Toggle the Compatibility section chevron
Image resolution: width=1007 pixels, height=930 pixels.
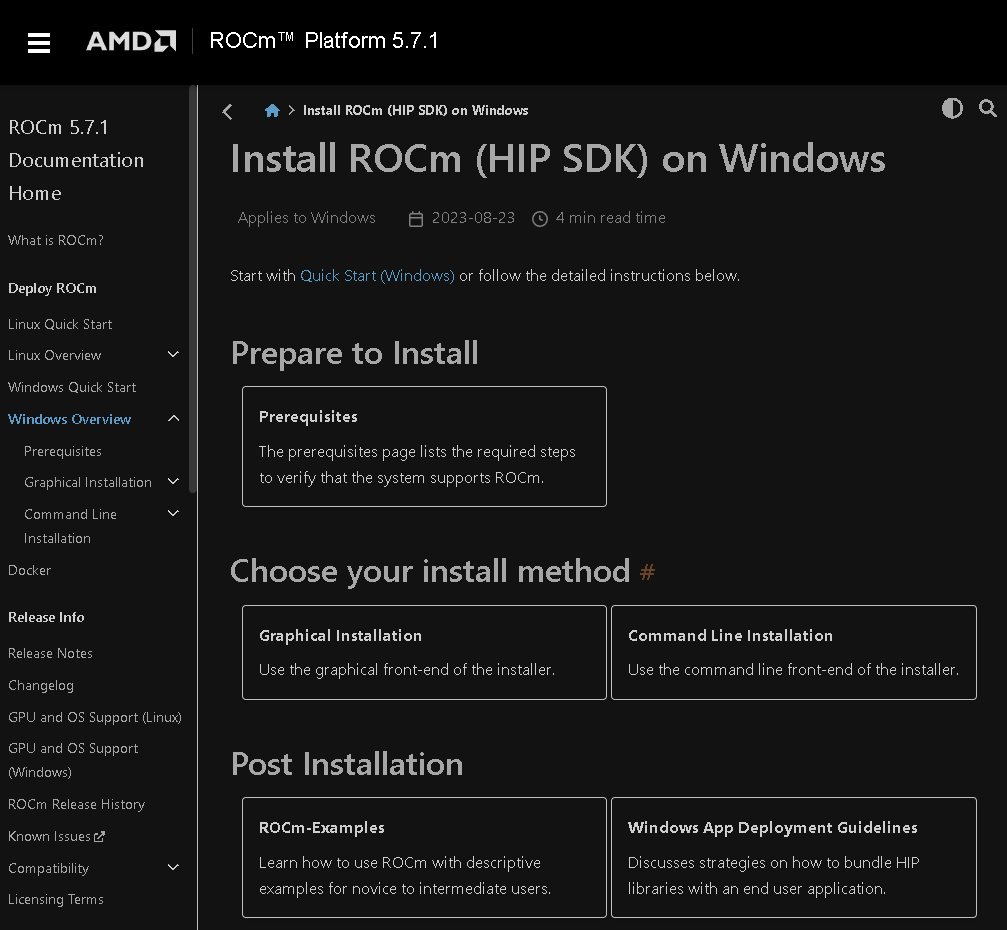click(x=173, y=868)
